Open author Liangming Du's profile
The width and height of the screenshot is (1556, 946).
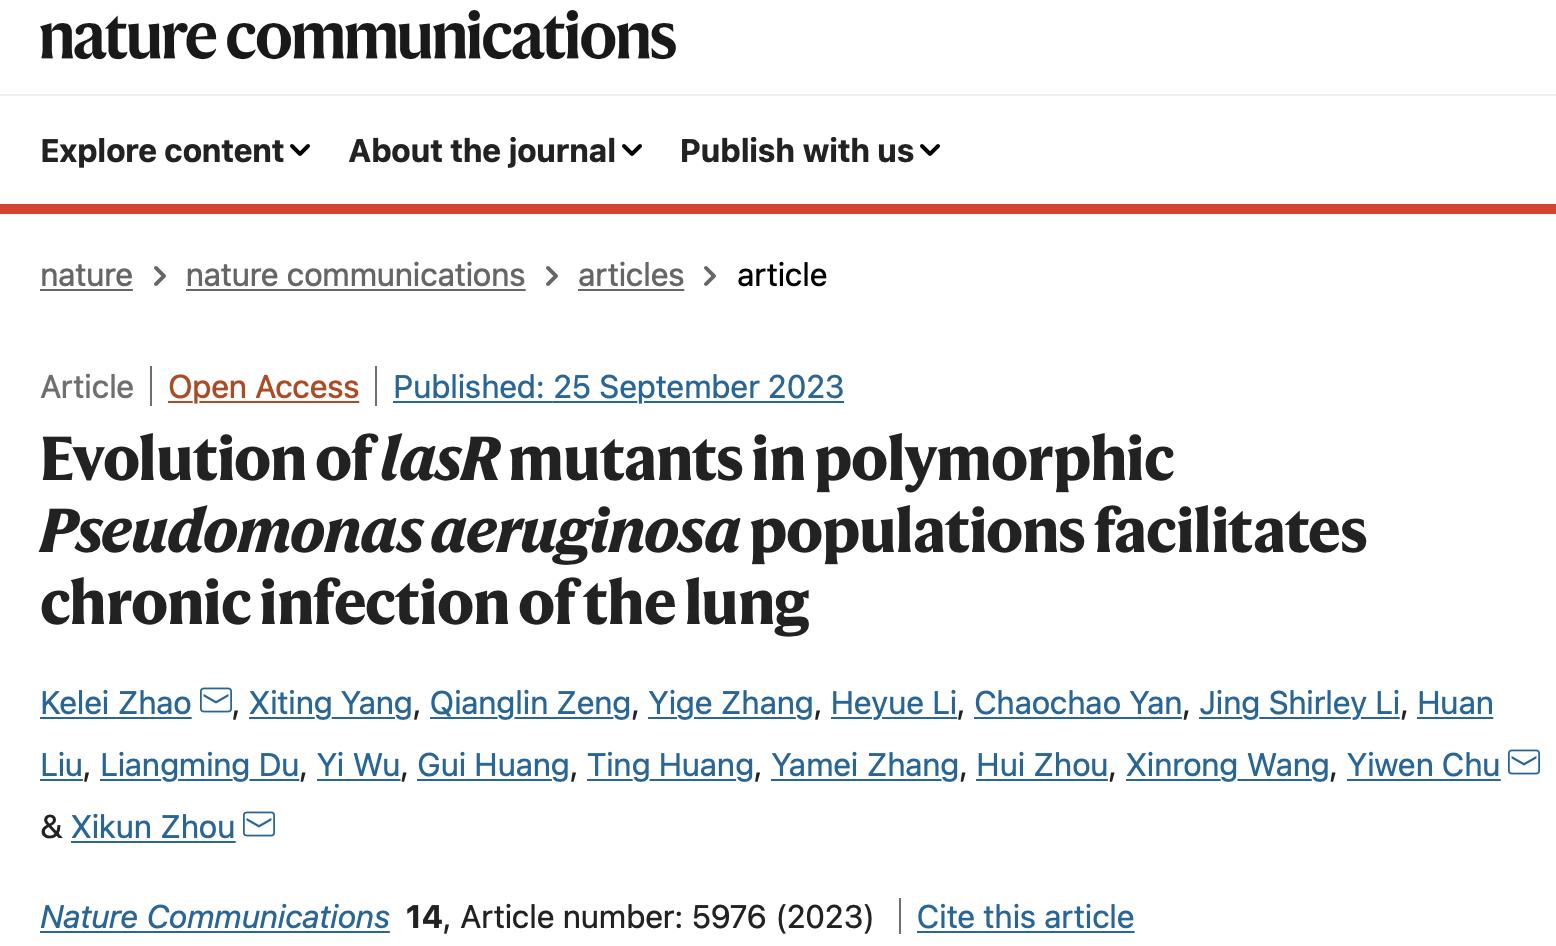tap(199, 765)
